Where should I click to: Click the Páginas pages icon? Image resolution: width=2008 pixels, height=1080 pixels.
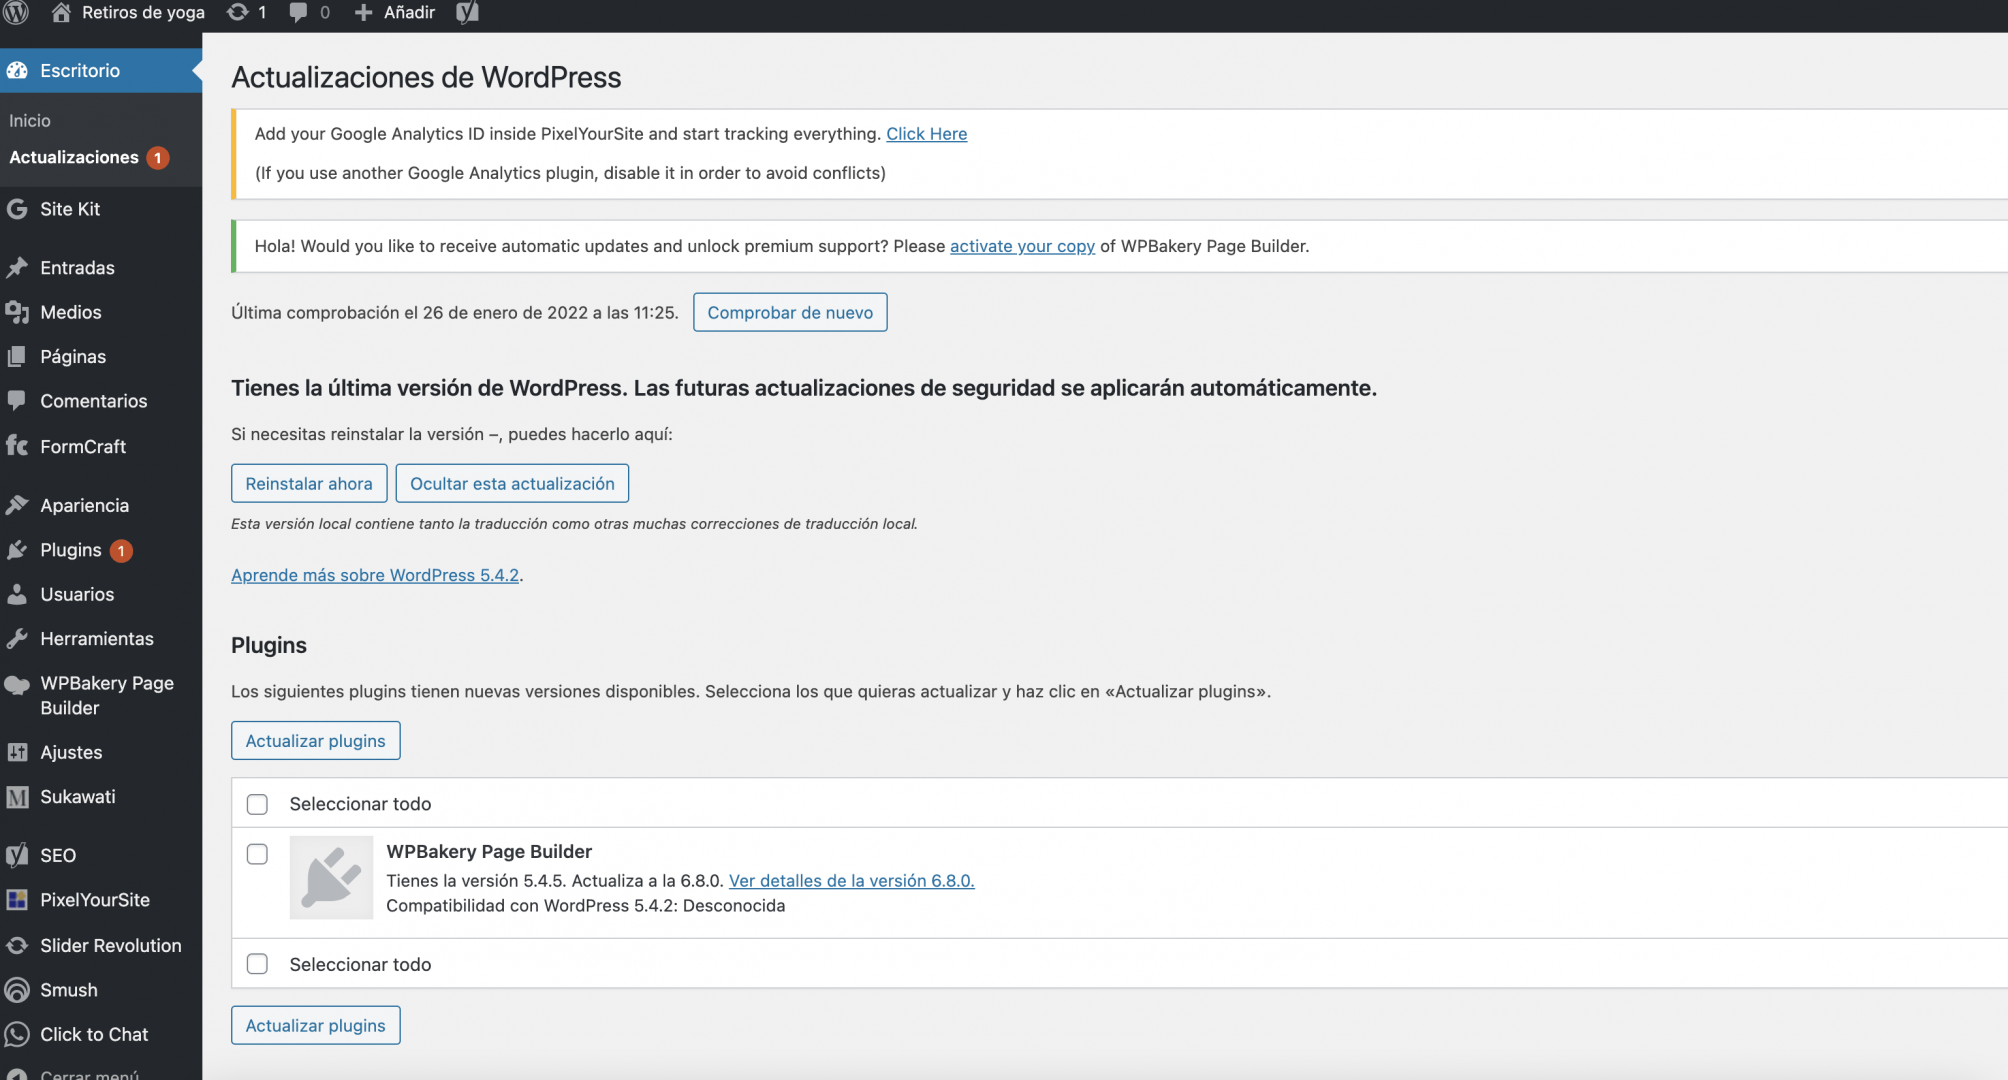click(17, 356)
